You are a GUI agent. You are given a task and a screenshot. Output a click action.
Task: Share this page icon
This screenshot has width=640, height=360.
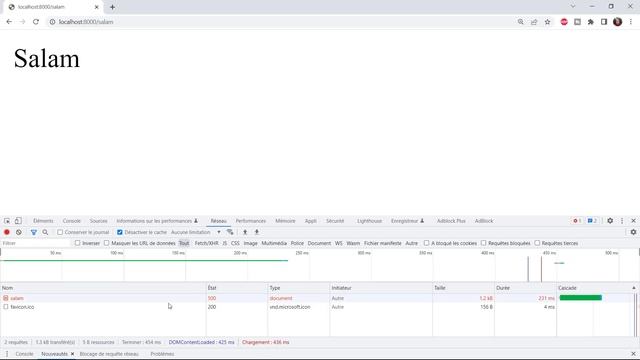click(x=534, y=22)
